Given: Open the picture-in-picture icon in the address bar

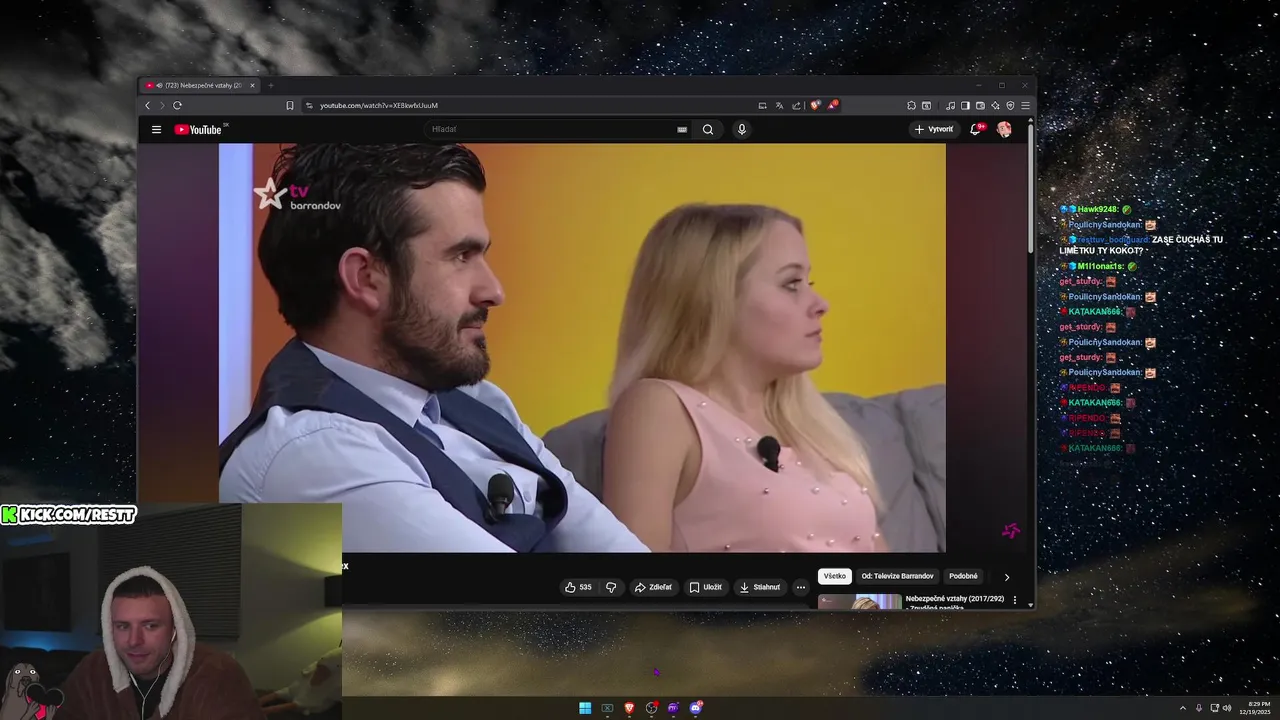Looking at the screenshot, I should [762, 105].
